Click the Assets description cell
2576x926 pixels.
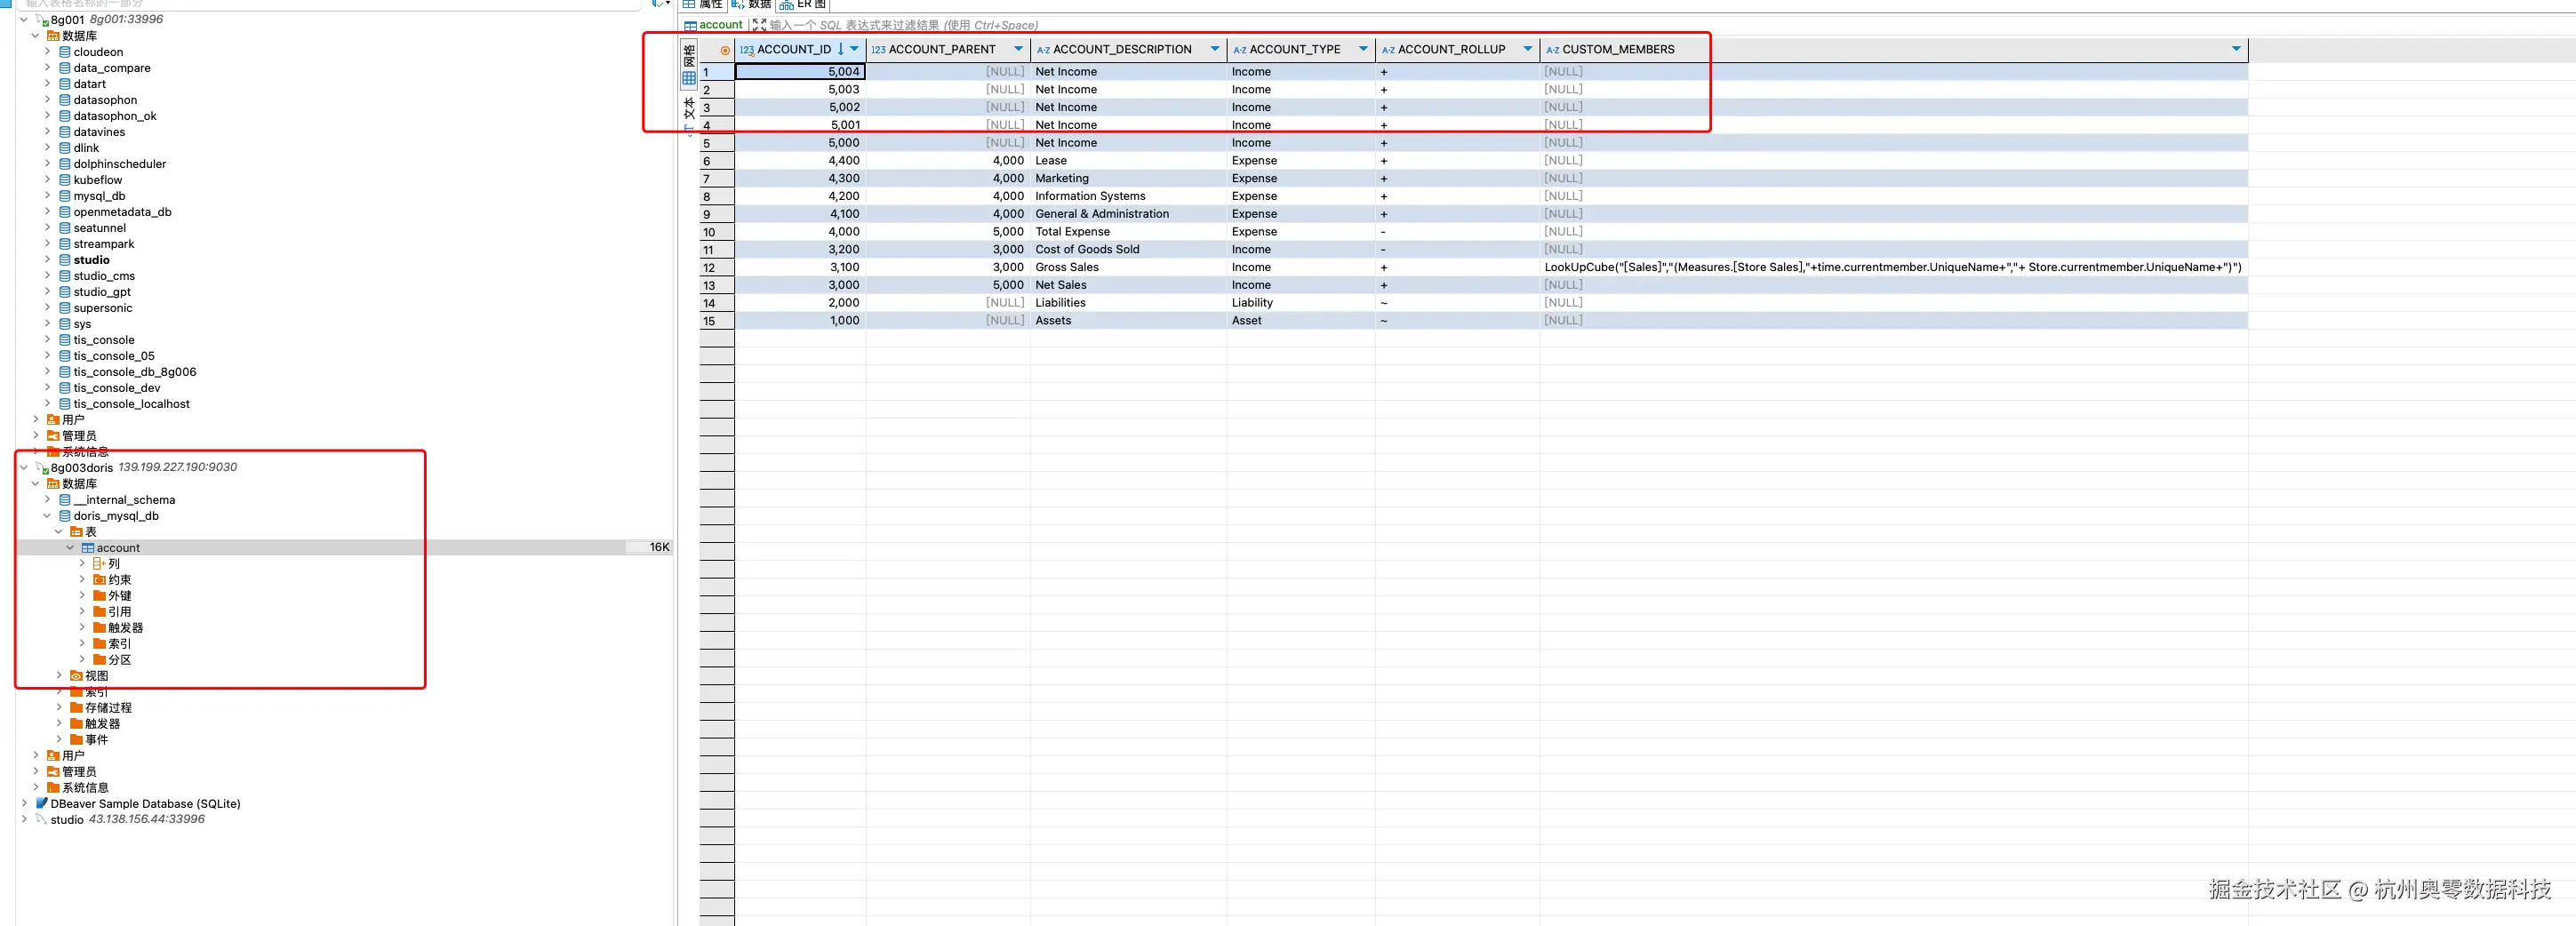click(1128, 321)
